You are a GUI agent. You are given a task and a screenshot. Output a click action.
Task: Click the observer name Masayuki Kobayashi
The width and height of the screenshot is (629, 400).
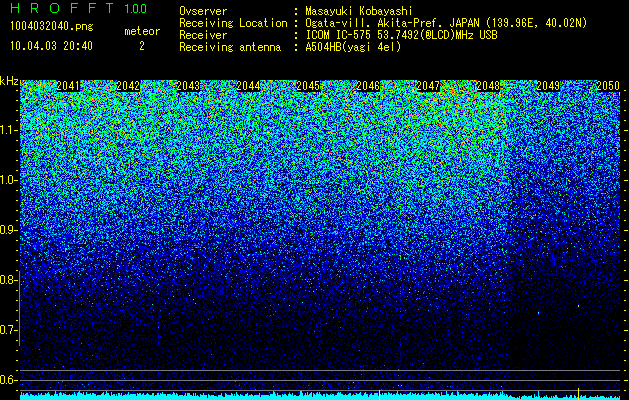pos(359,12)
